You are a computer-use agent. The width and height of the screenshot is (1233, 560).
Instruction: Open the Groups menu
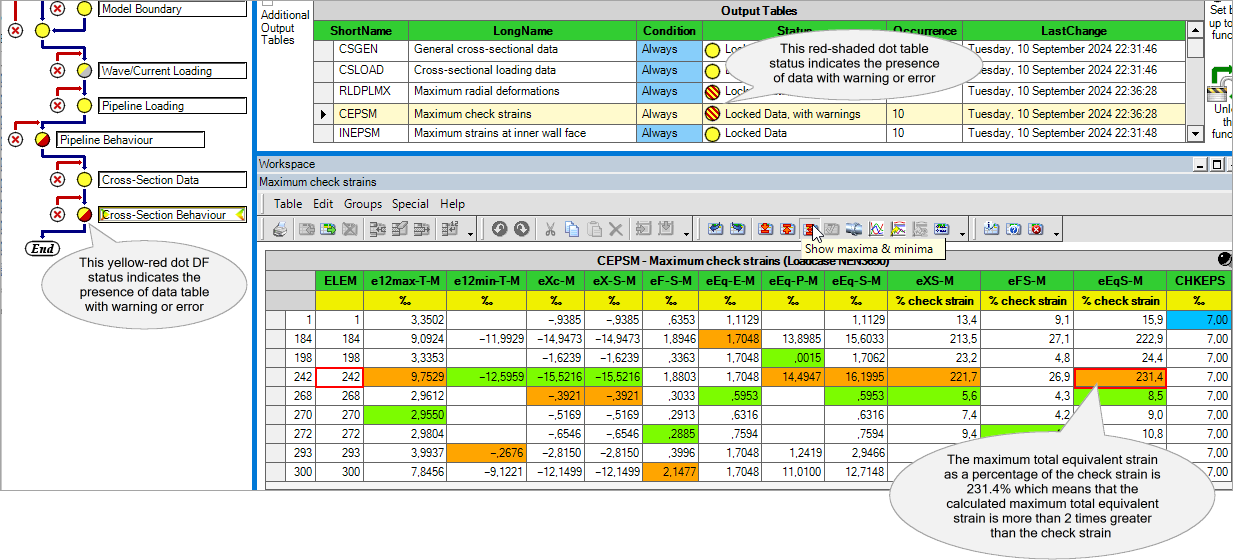[363, 204]
